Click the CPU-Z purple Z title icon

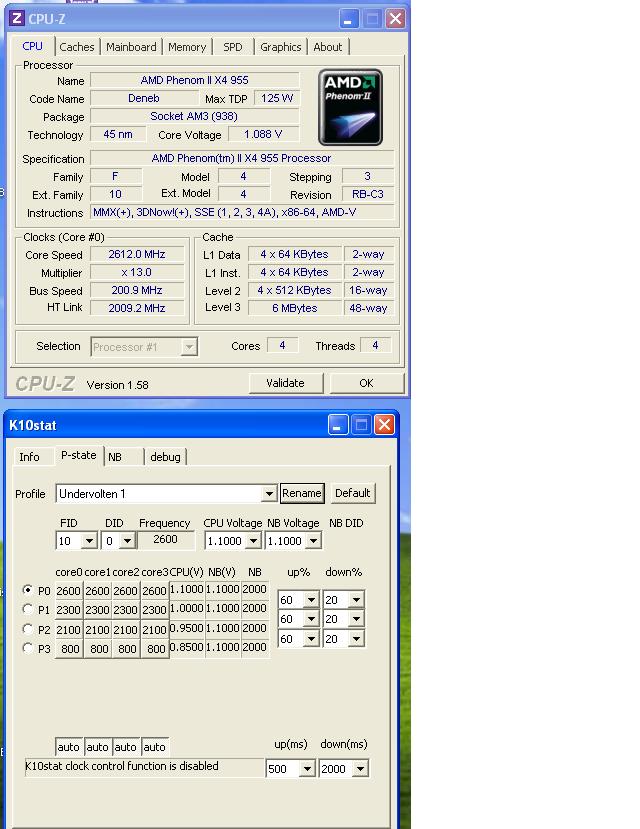pos(16,19)
